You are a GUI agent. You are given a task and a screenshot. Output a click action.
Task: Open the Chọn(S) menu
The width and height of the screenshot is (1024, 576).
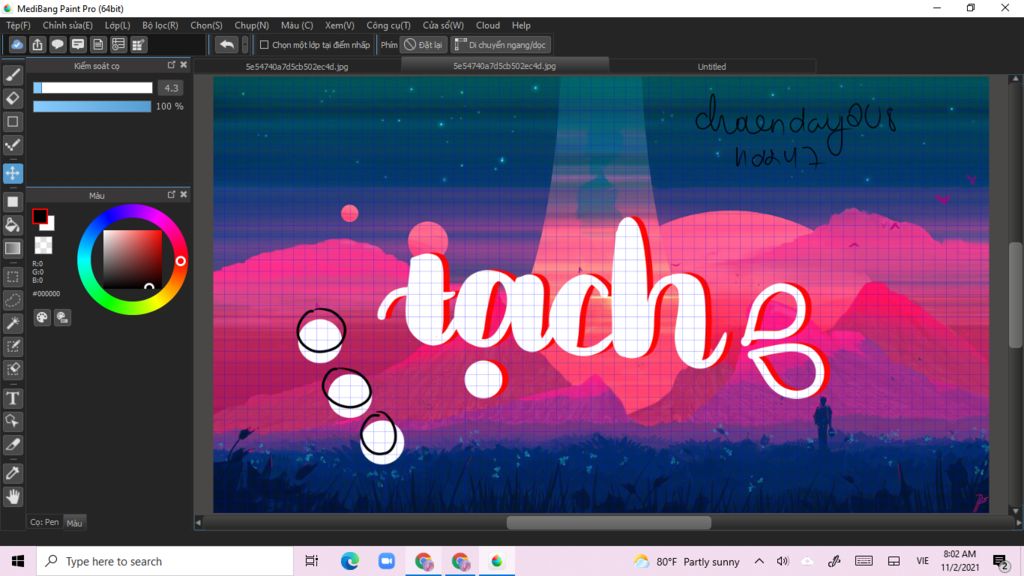(206, 25)
